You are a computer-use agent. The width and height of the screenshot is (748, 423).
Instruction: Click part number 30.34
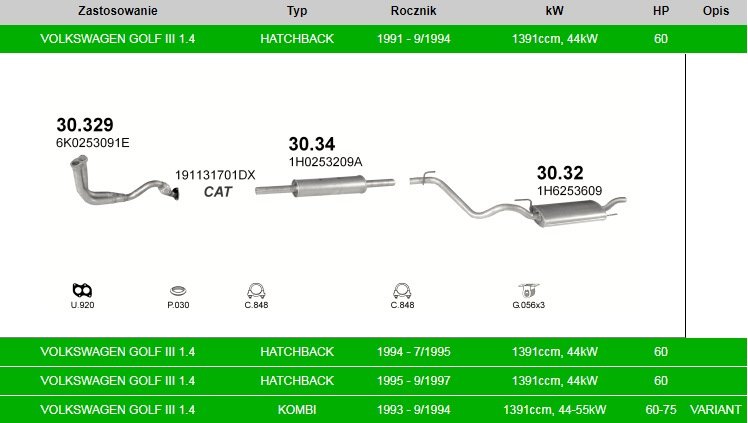point(312,144)
